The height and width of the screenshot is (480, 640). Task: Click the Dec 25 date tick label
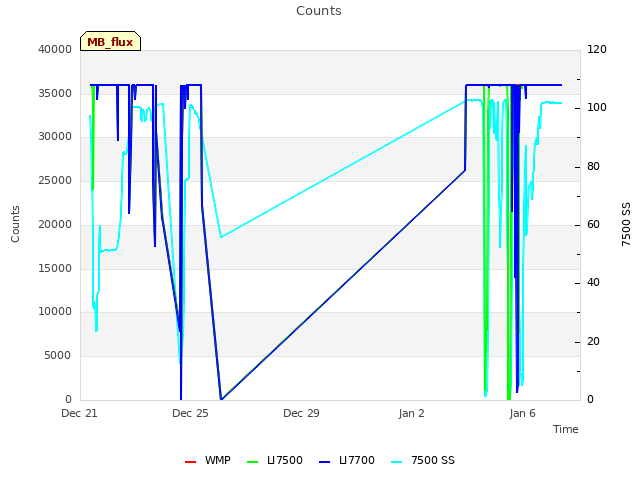[x=190, y=413]
